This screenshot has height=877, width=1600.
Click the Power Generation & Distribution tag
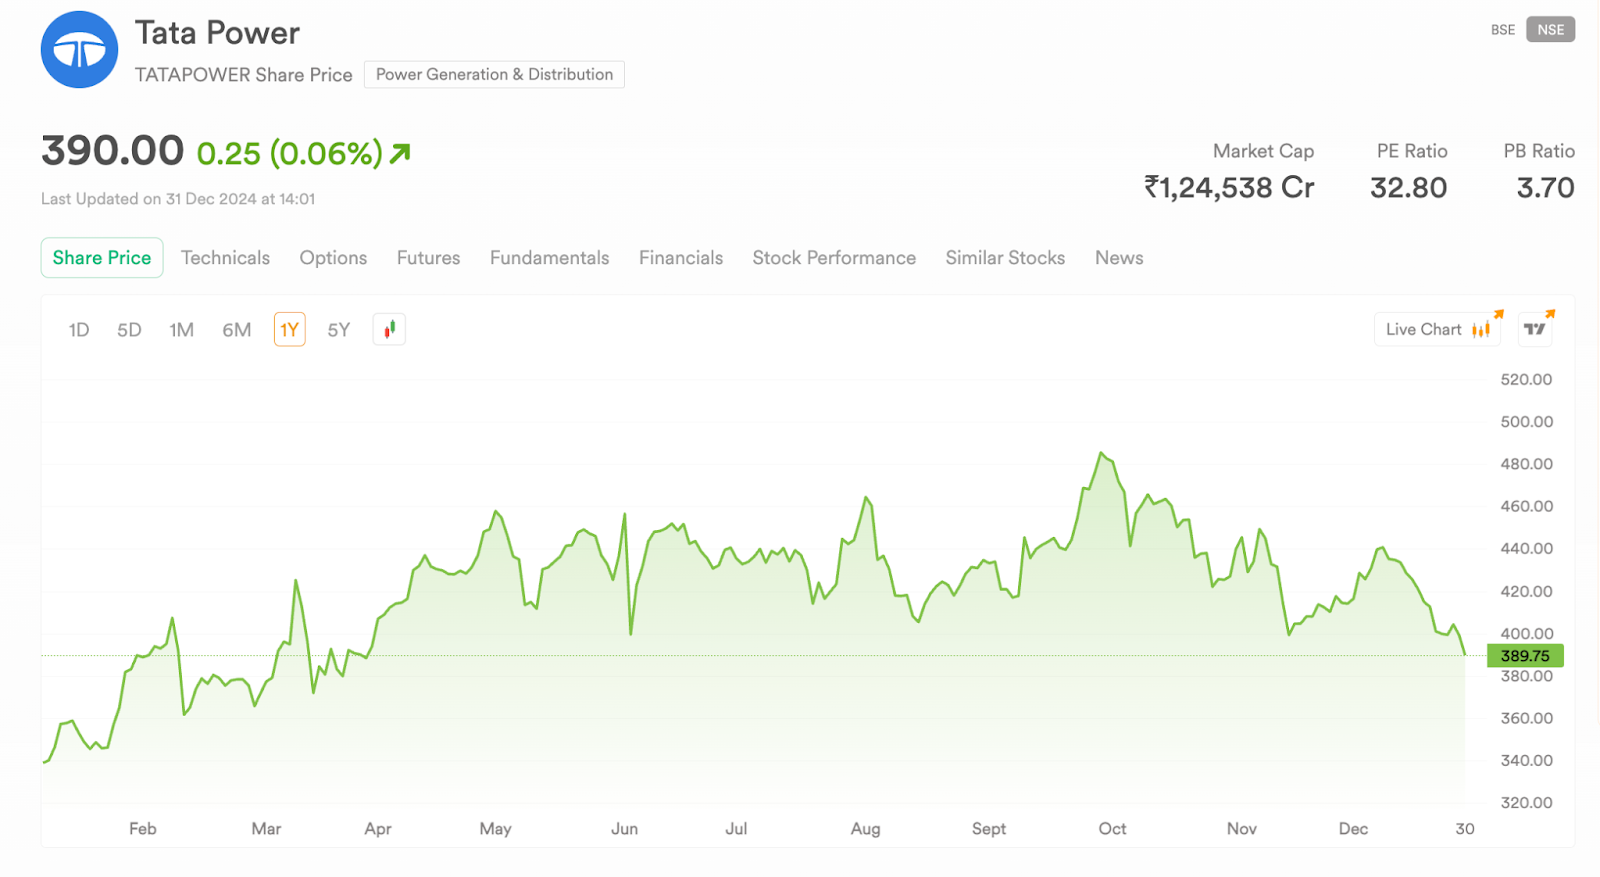[494, 74]
